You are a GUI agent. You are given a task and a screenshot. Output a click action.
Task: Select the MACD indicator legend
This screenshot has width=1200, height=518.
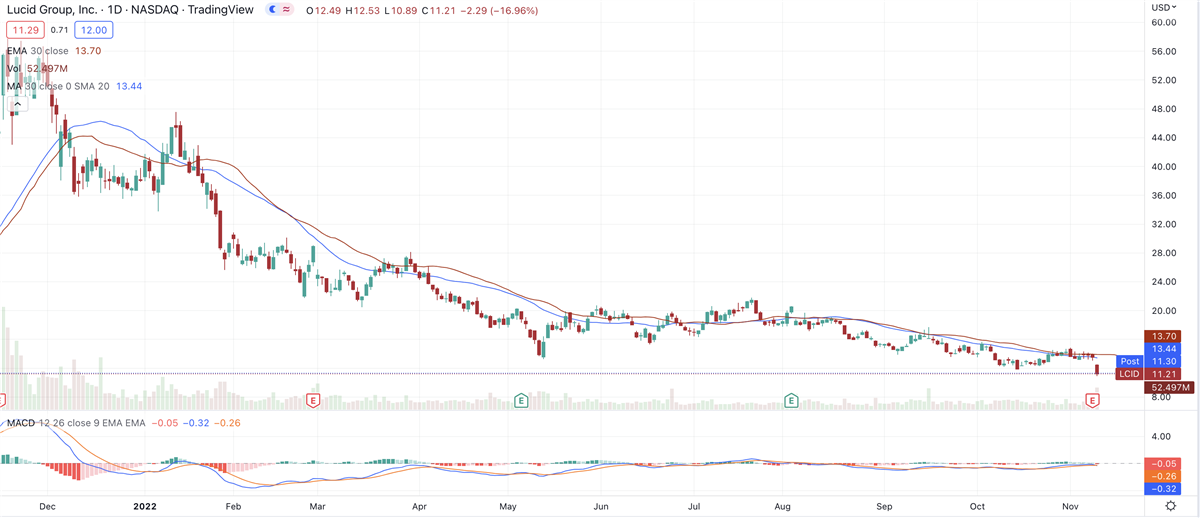click(x=22, y=424)
